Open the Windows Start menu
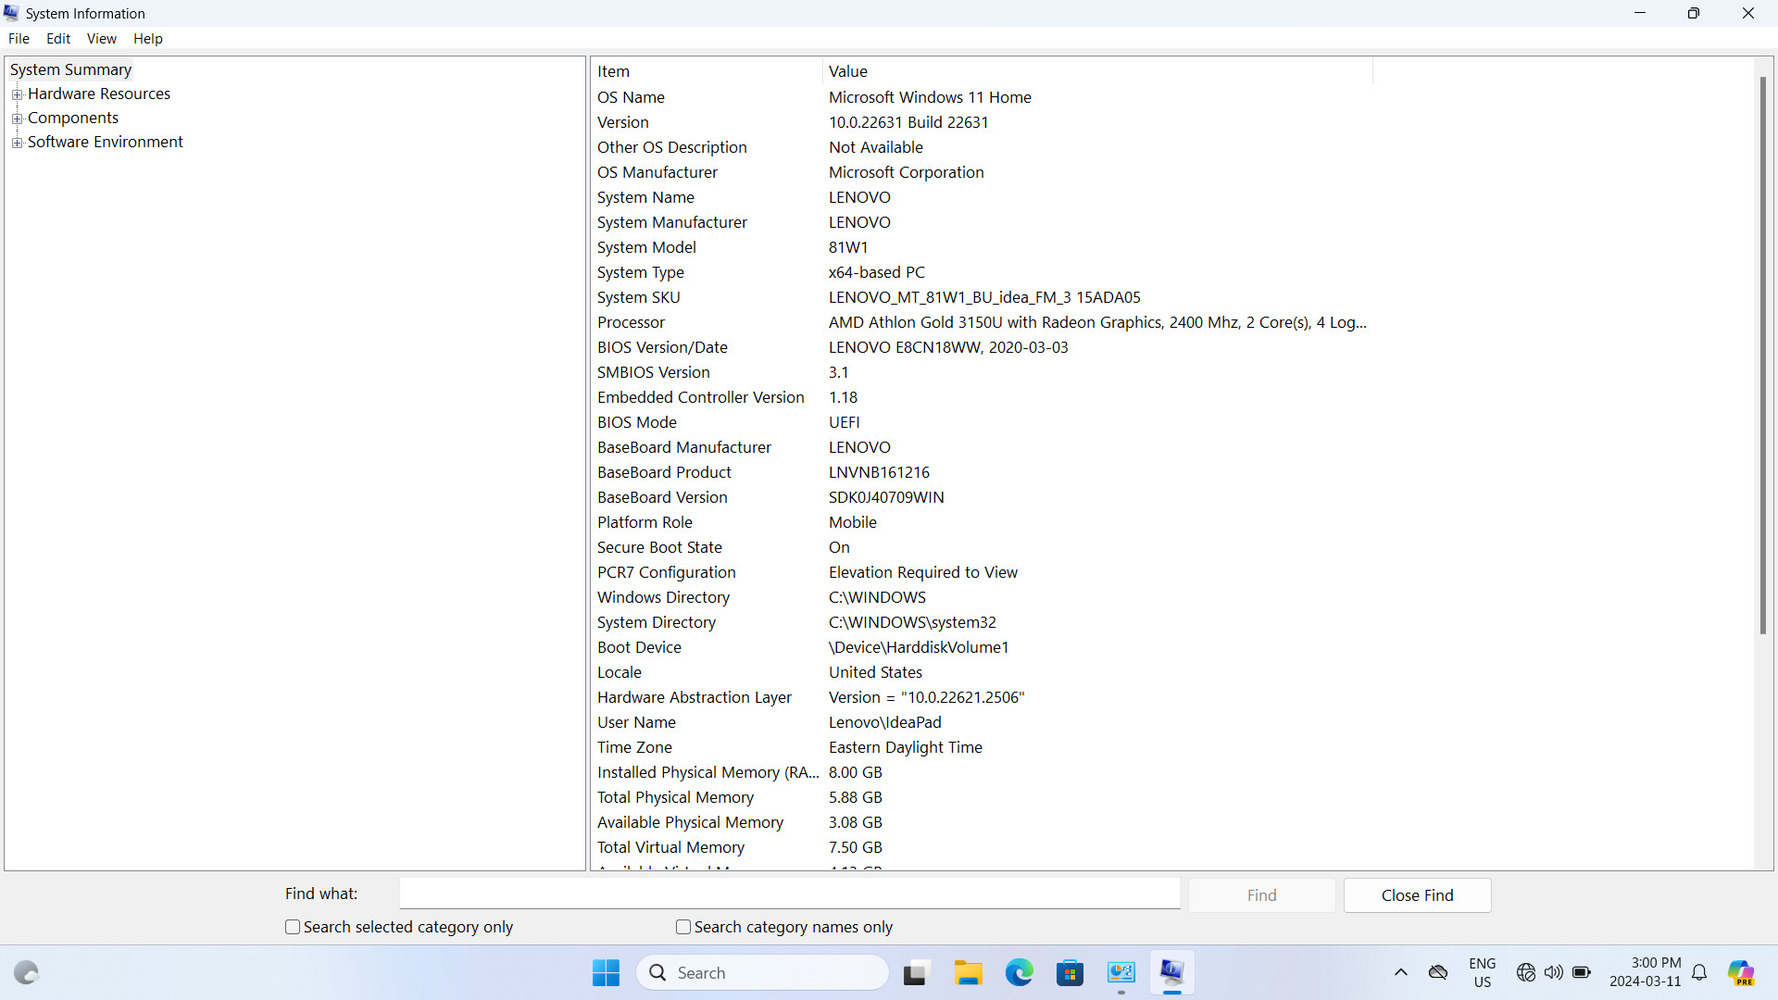 tap(606, 972)
